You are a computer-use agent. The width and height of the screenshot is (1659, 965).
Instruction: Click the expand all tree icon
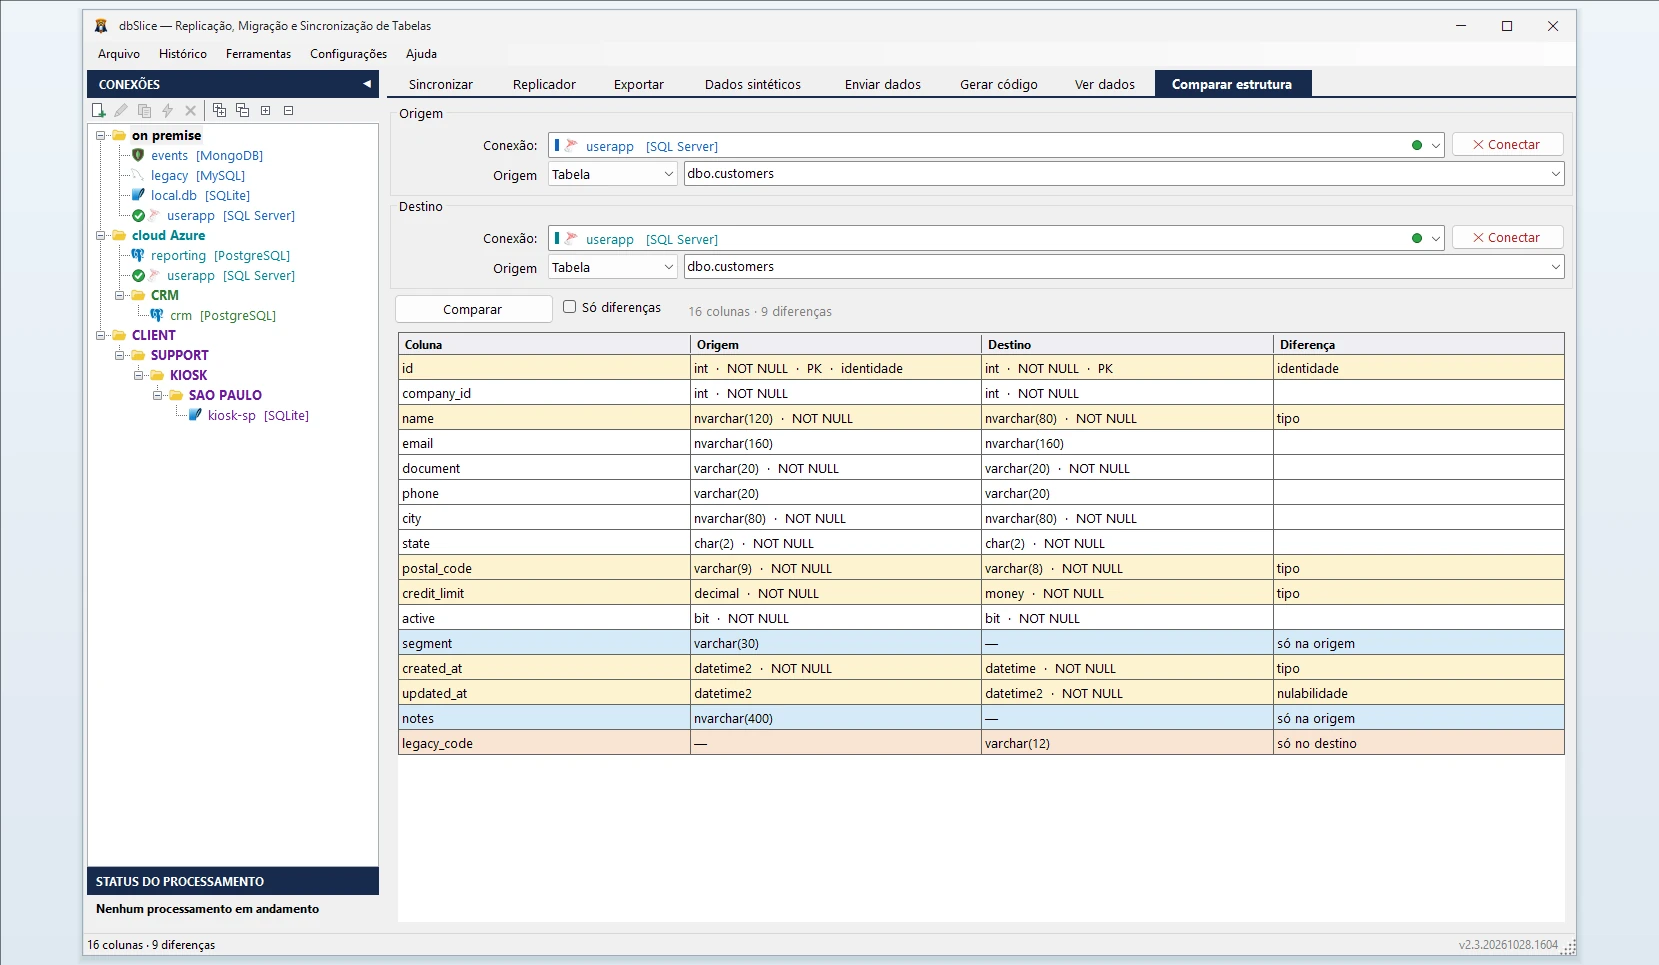pyautogui.click(x=265, y=110)
